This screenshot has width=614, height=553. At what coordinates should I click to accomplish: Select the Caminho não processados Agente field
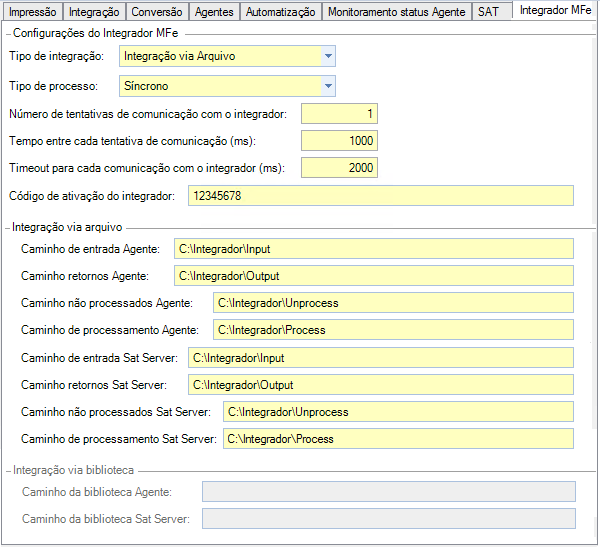click(x=393, y=302)
